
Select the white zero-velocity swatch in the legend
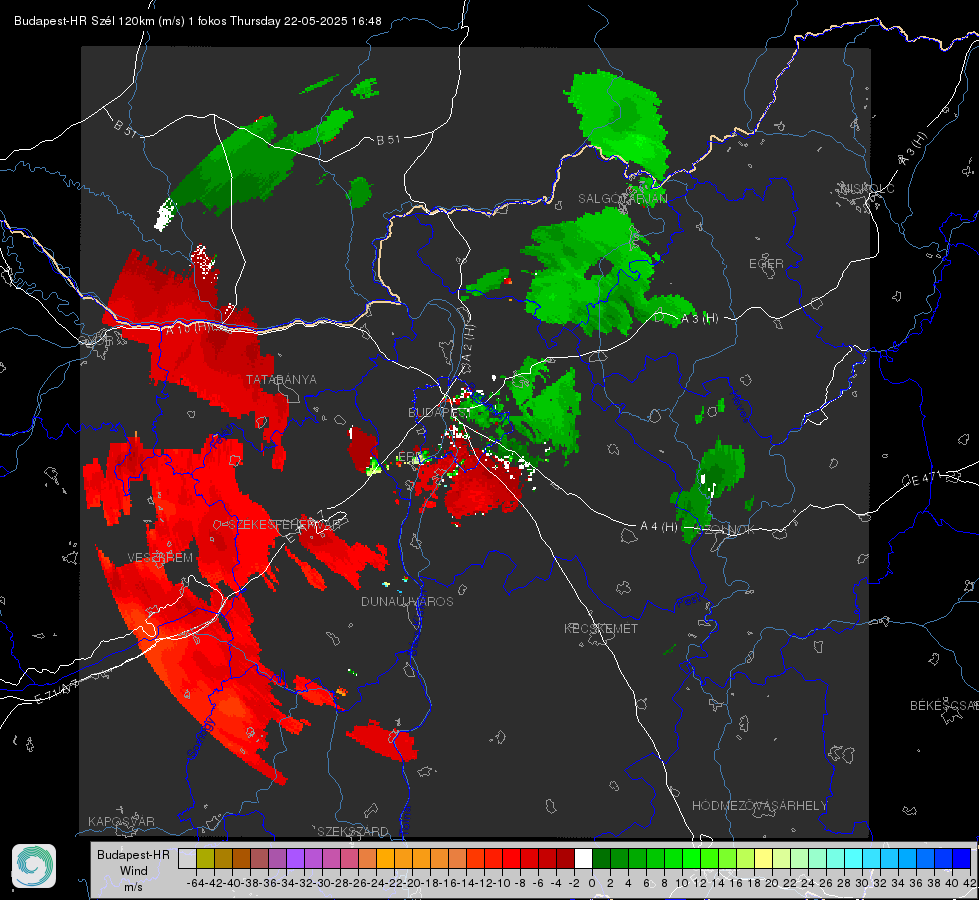click(x=583, y=858)
